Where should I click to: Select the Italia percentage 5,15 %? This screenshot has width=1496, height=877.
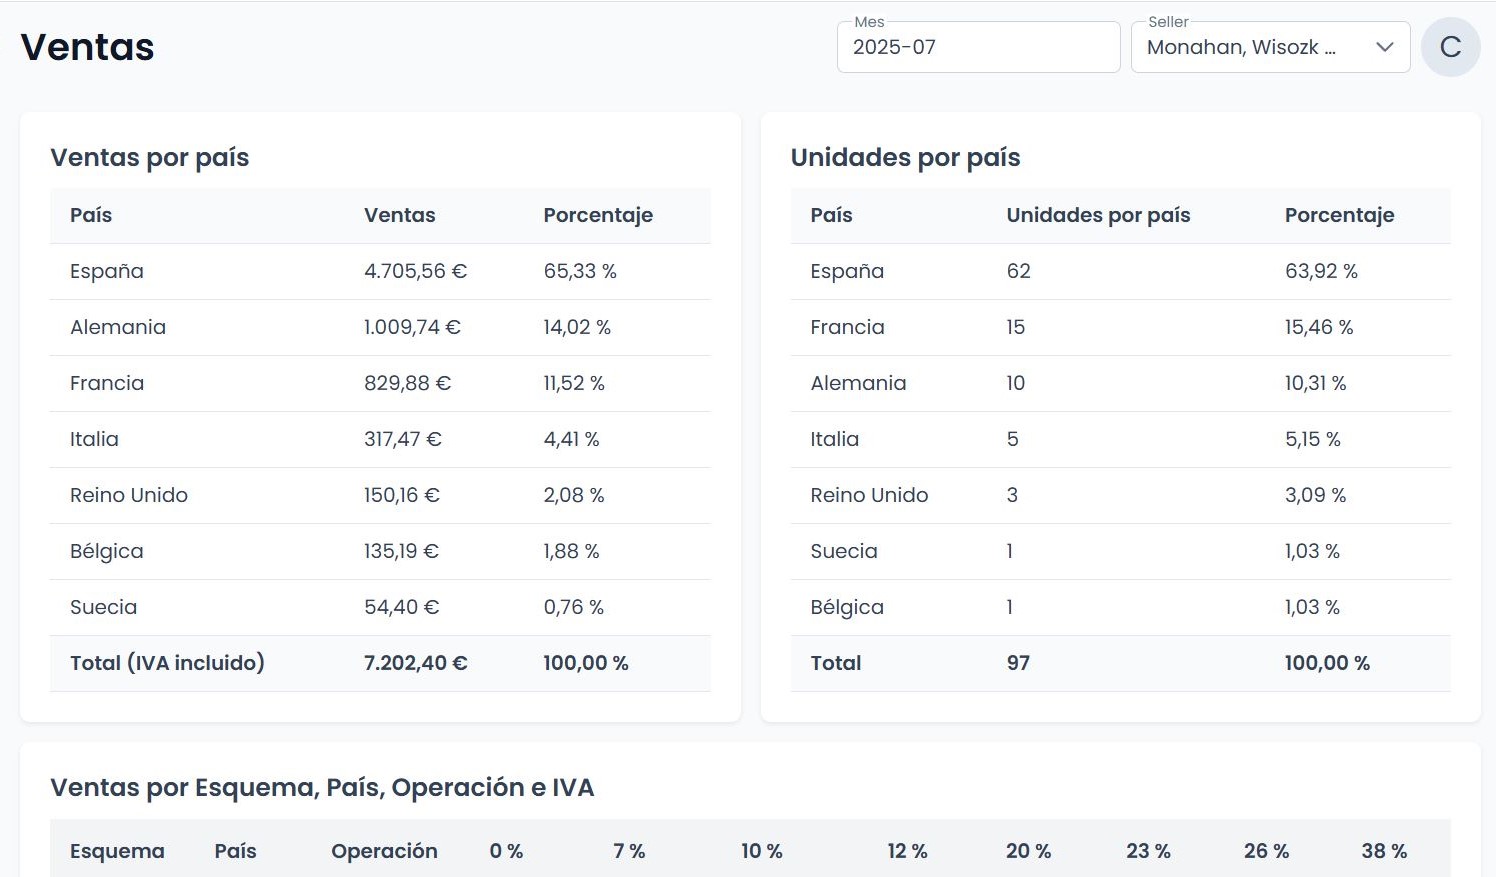[x=1313, y=439]
